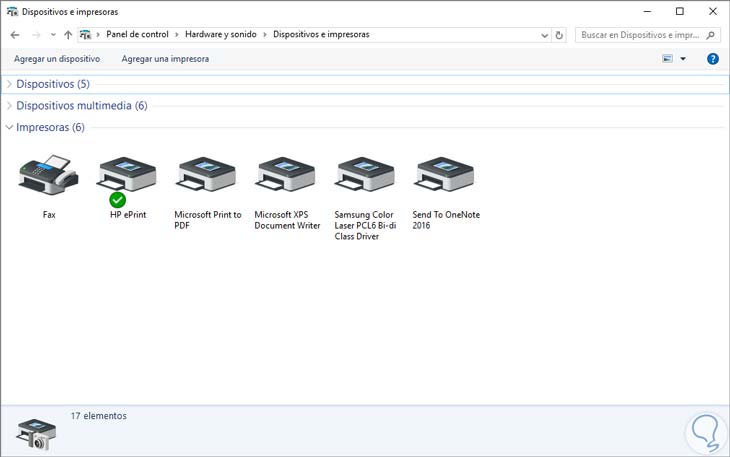Viewport: 730px width, 457px height.
Task: Navigate to Panel de control breadcrumb
Action: tap(137, 34)
